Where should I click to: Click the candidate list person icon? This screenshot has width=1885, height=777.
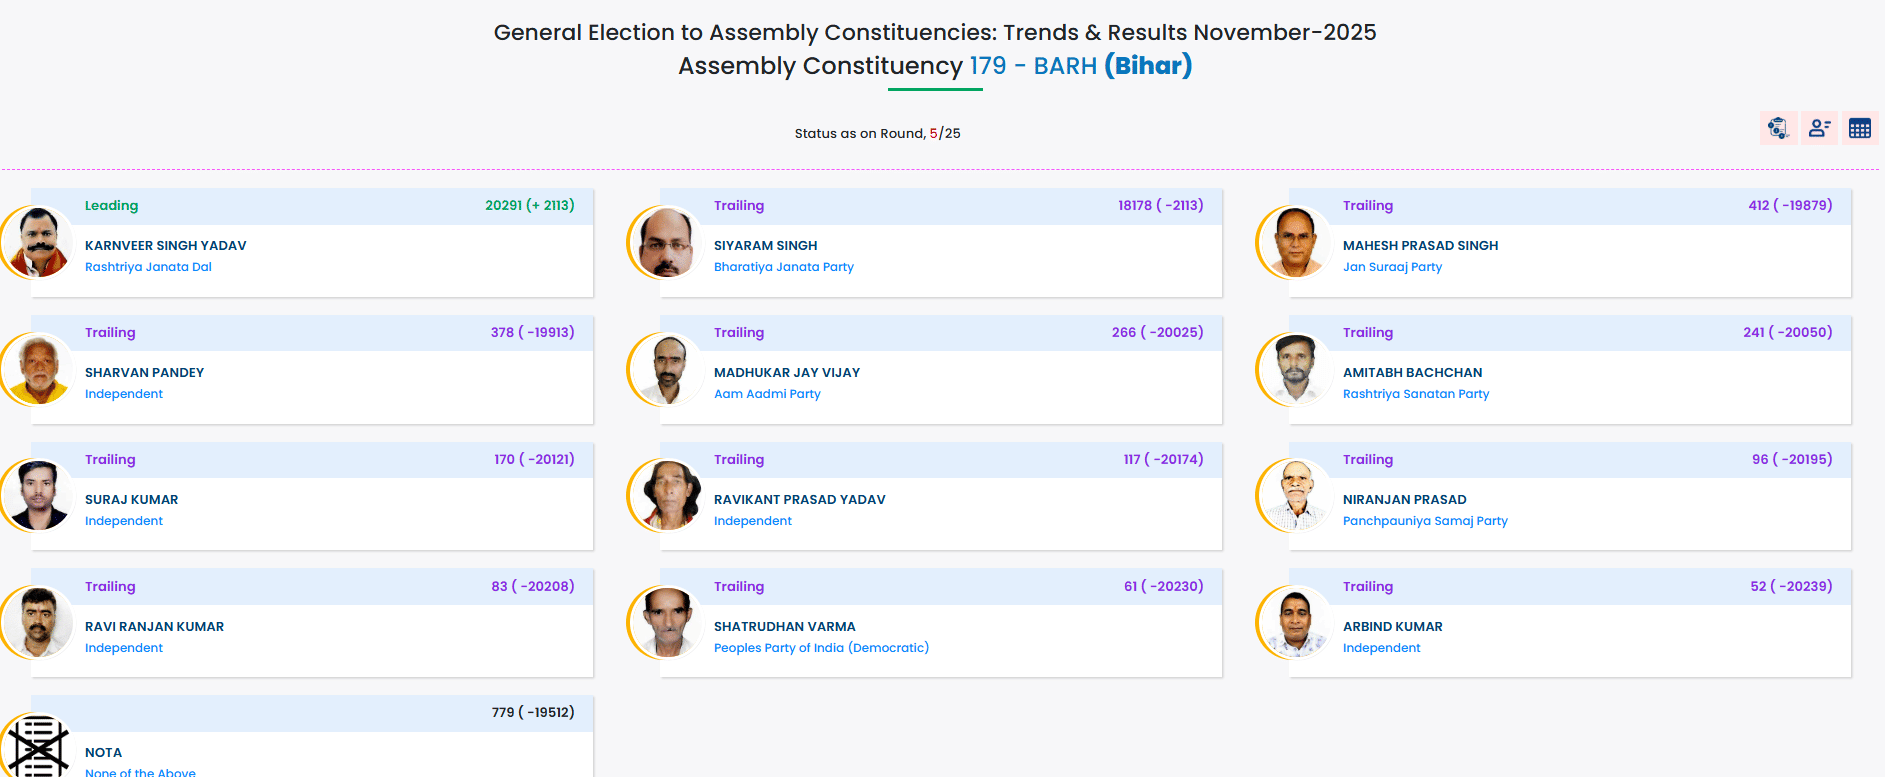pyautogui.click(x=1819, y=128)
